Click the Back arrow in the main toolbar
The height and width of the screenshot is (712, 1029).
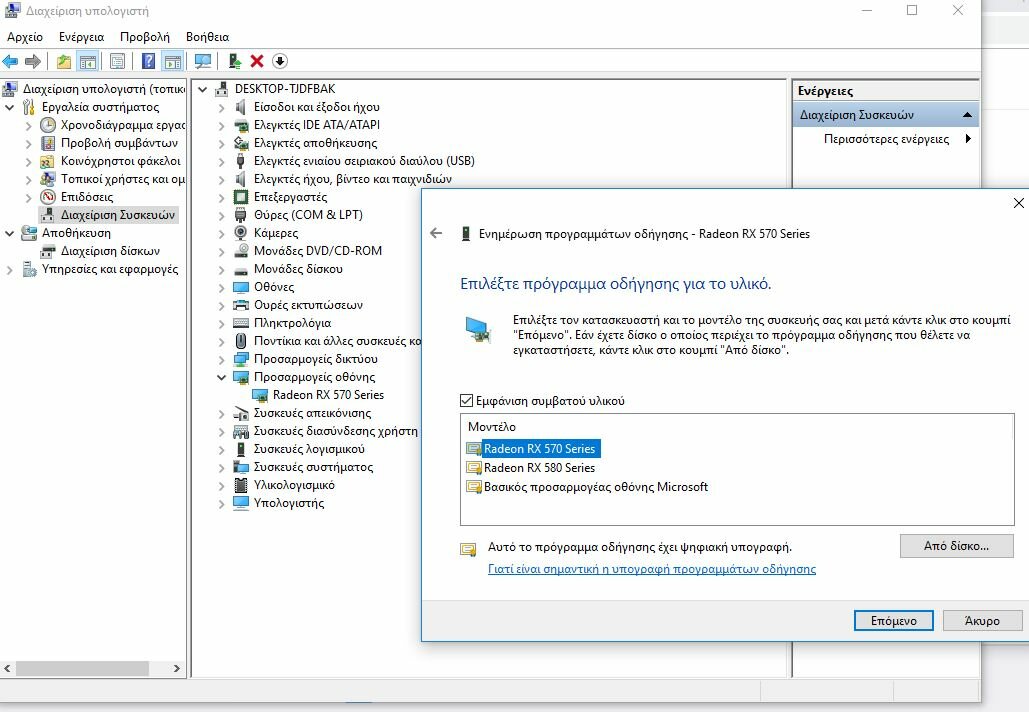pyautogui.click(x=10, y=62)
